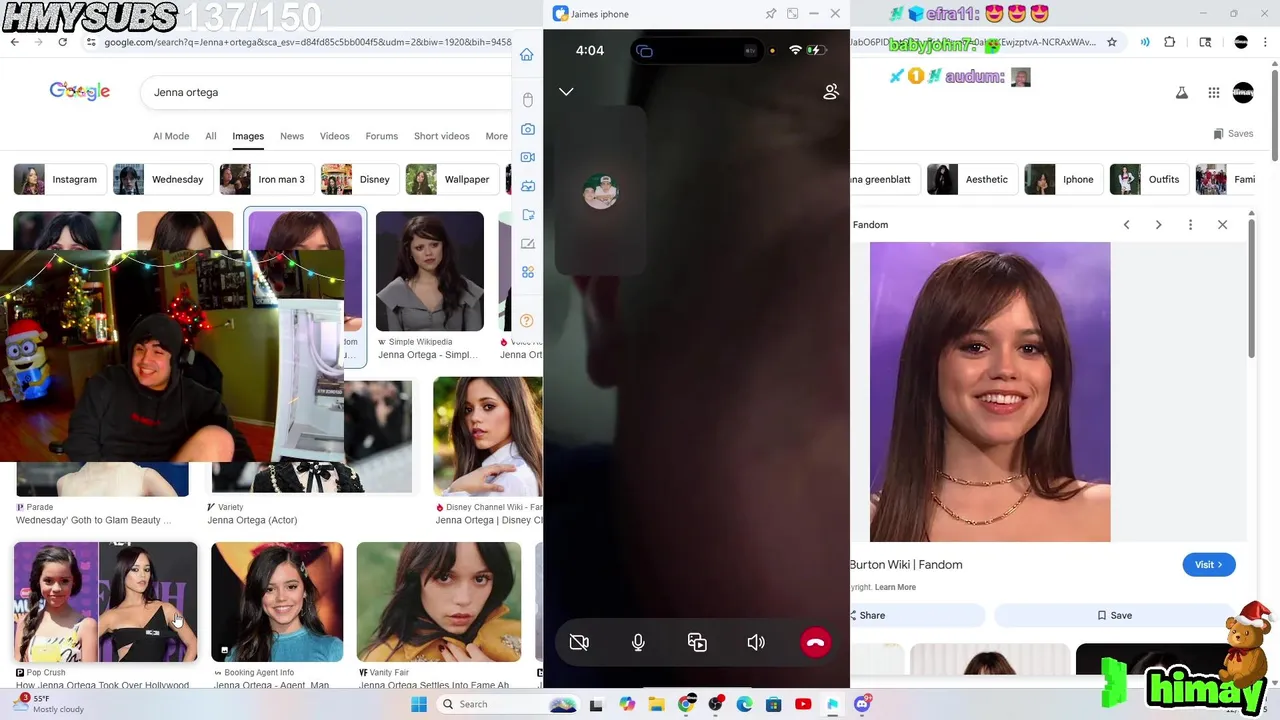Save the previewed image
Image resolution: width=1280 pixels, height=720 pixels.
(1114, 615)
